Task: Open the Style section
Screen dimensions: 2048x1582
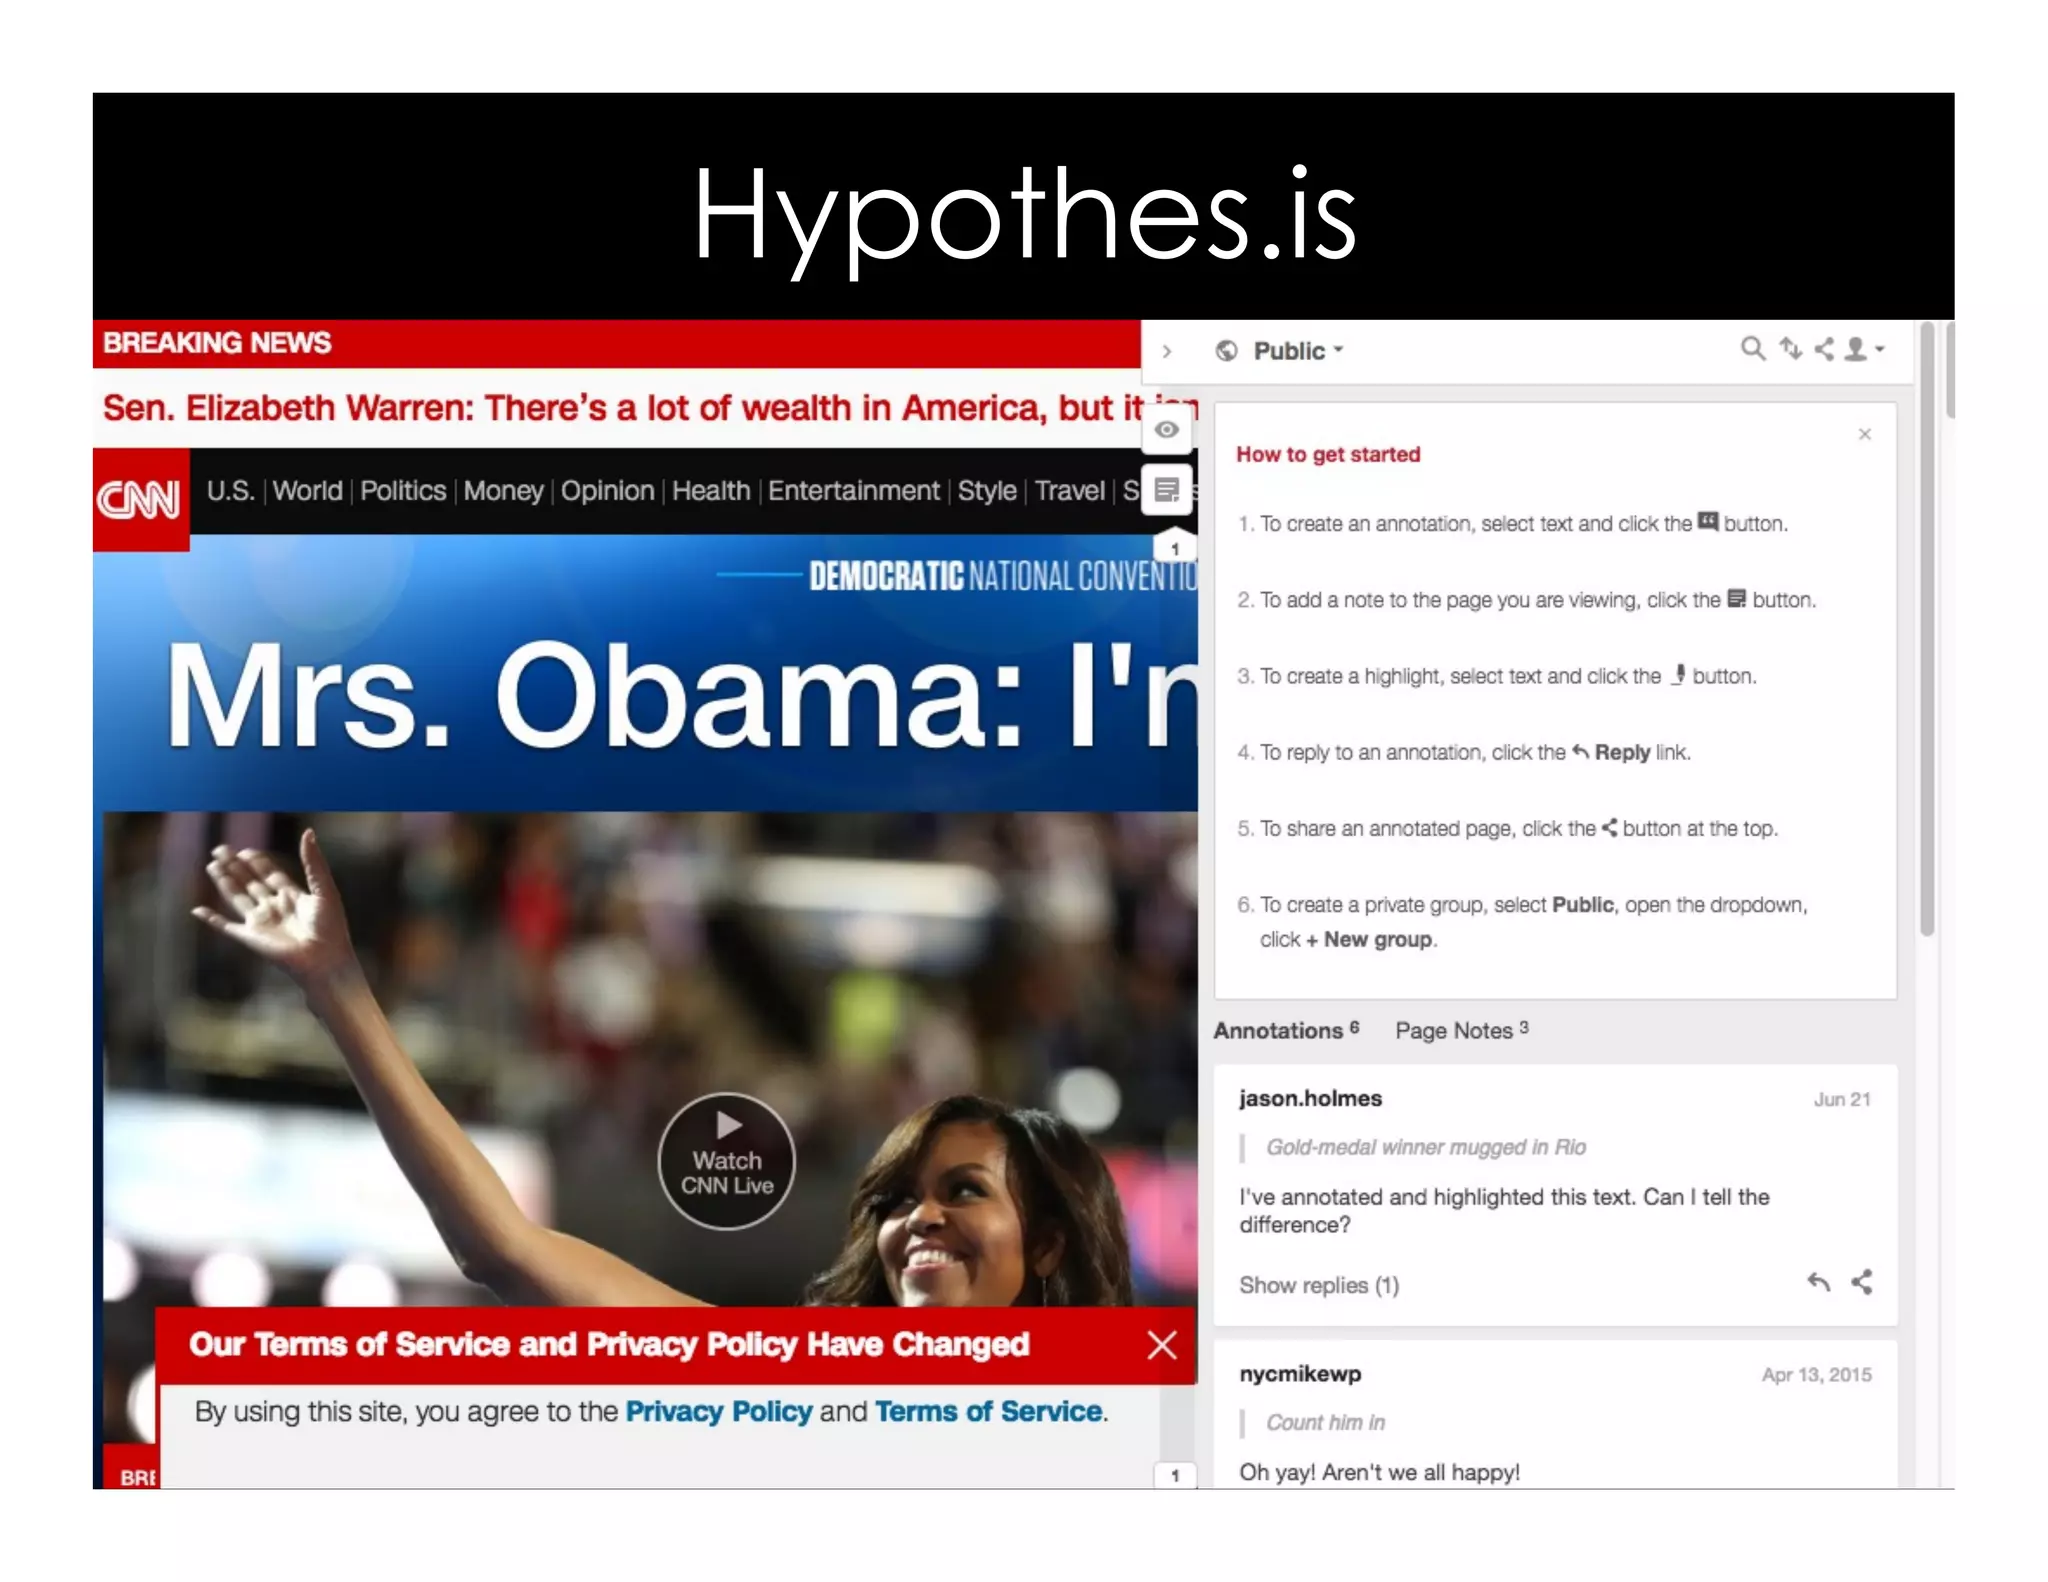Action: click(x=987, y=491)
